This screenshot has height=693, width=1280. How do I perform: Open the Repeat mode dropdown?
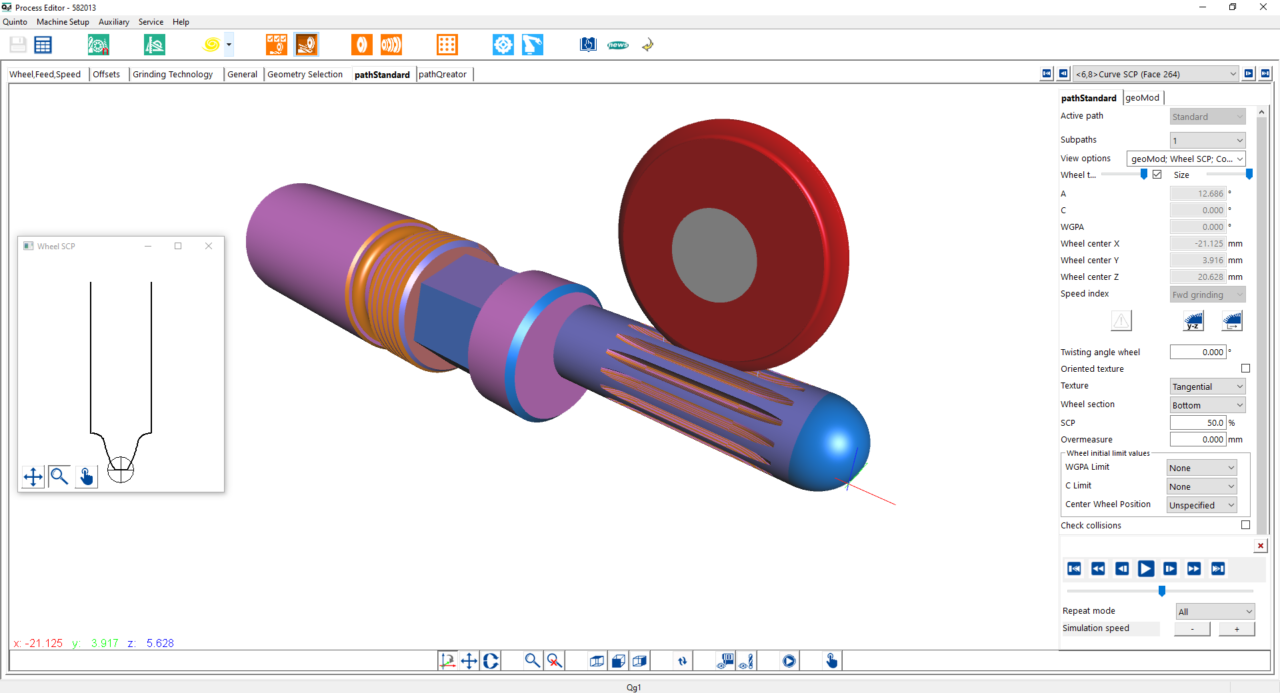1215,611
